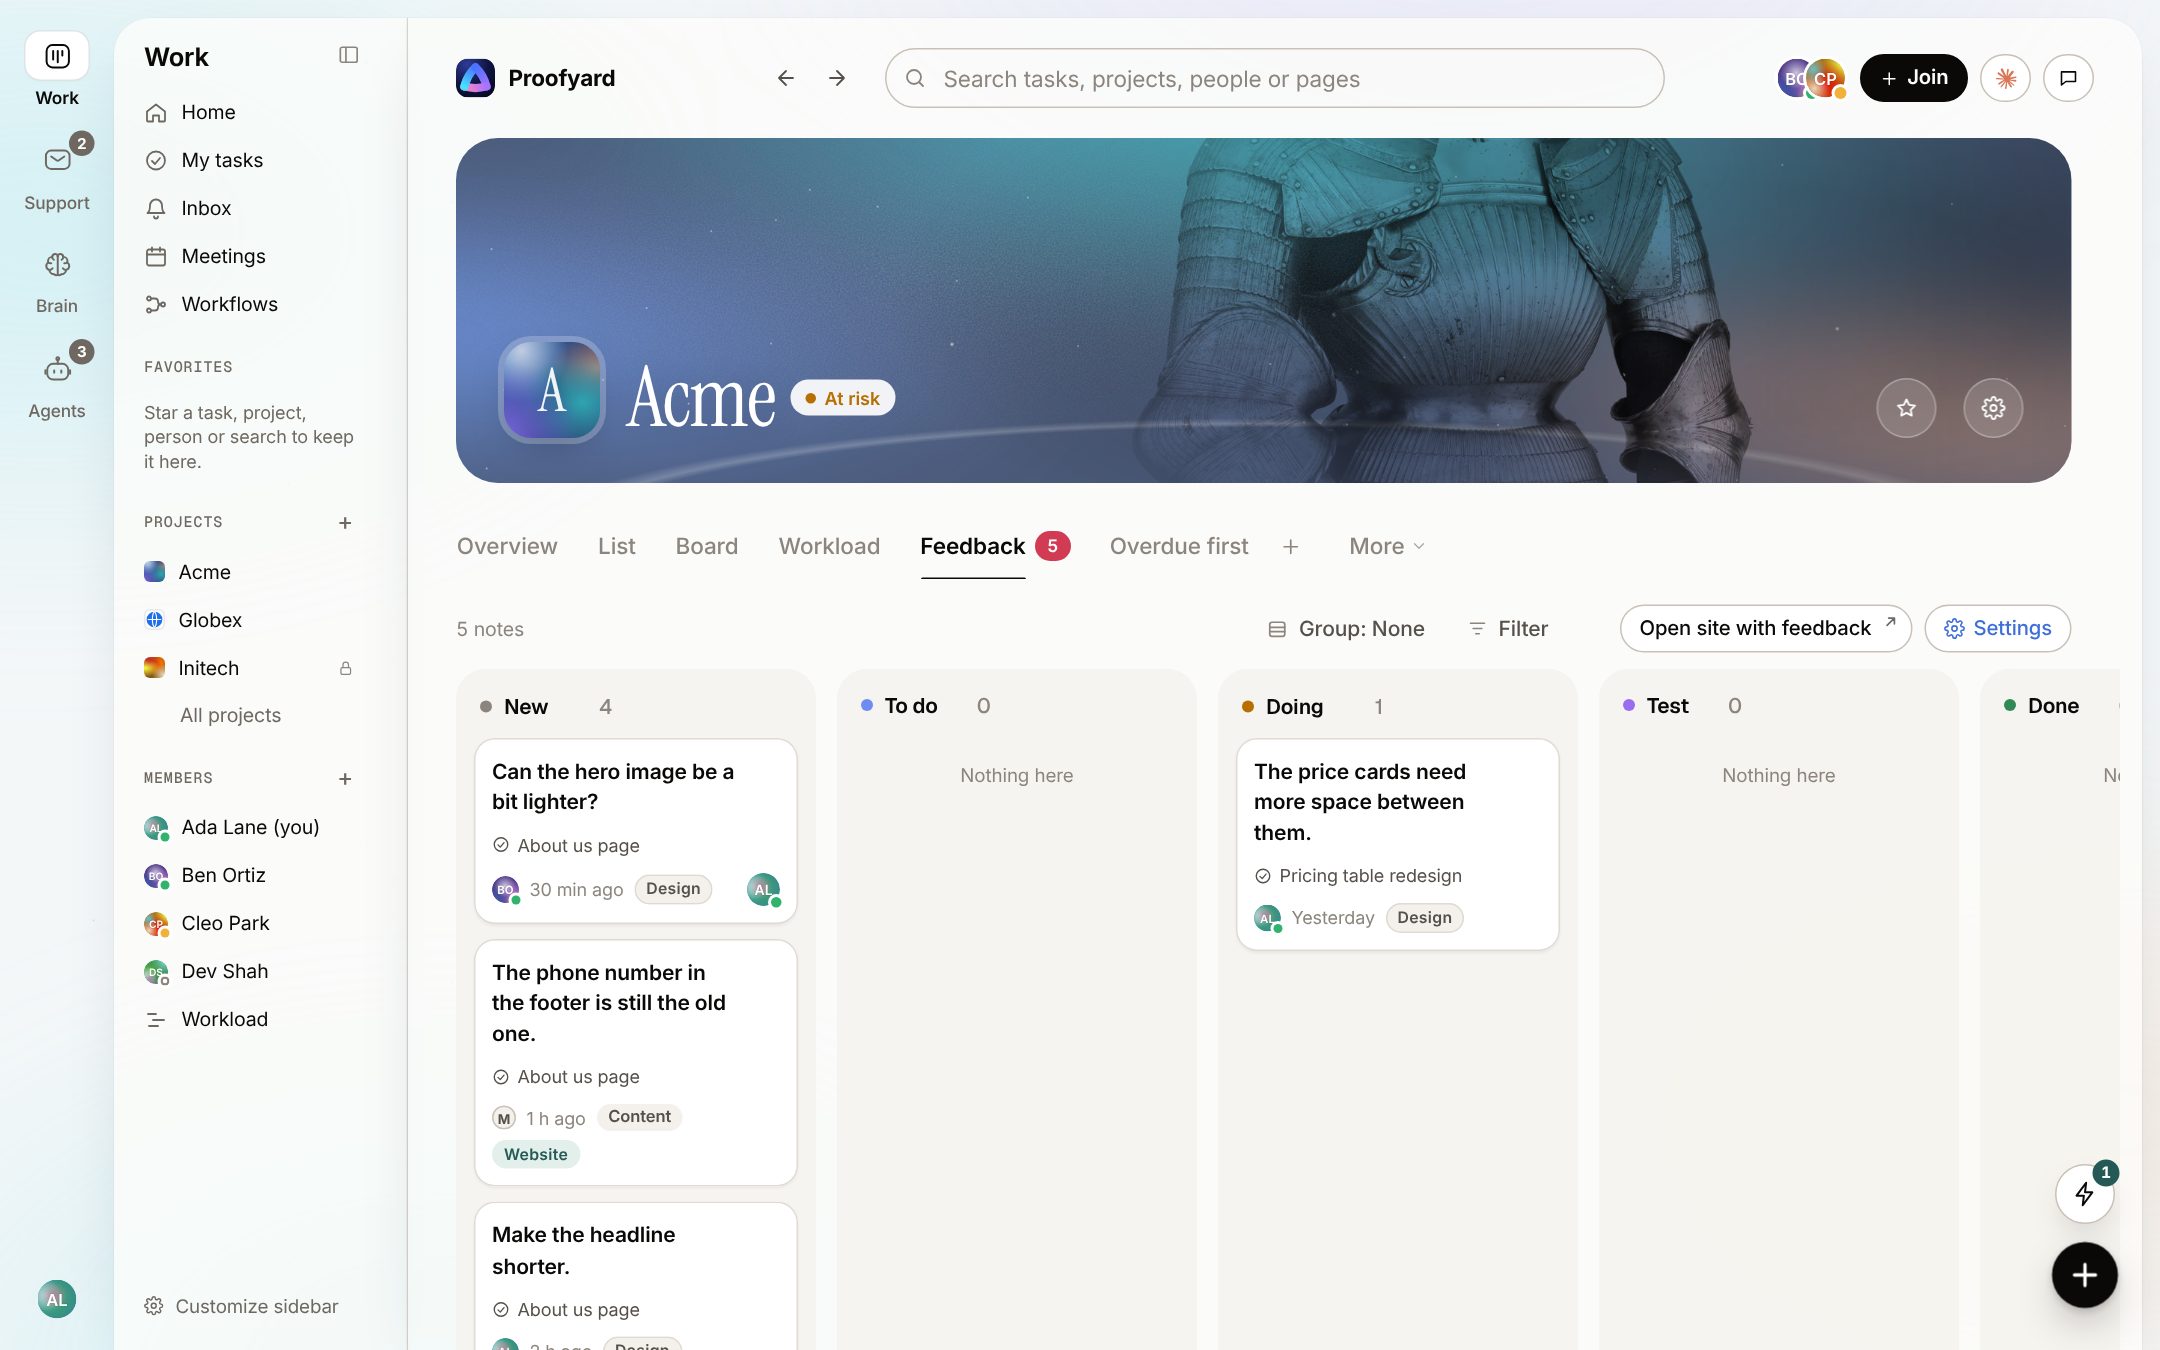2160x1350 pixels.
Task: Select the Initech project
Action: 208,668
